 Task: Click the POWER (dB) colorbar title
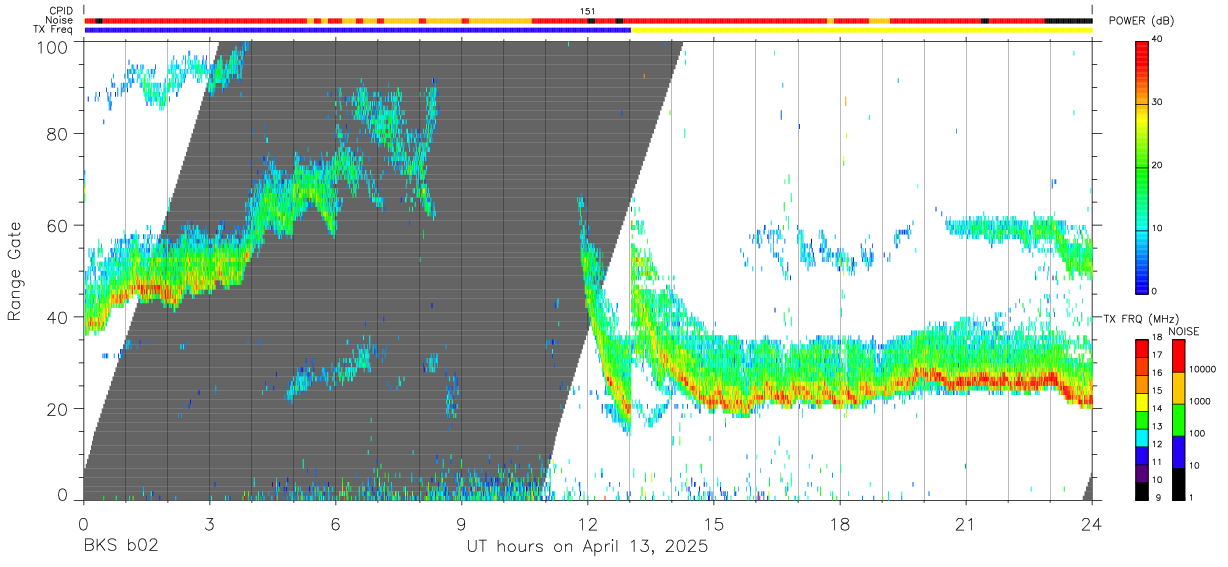[1140, 20]
